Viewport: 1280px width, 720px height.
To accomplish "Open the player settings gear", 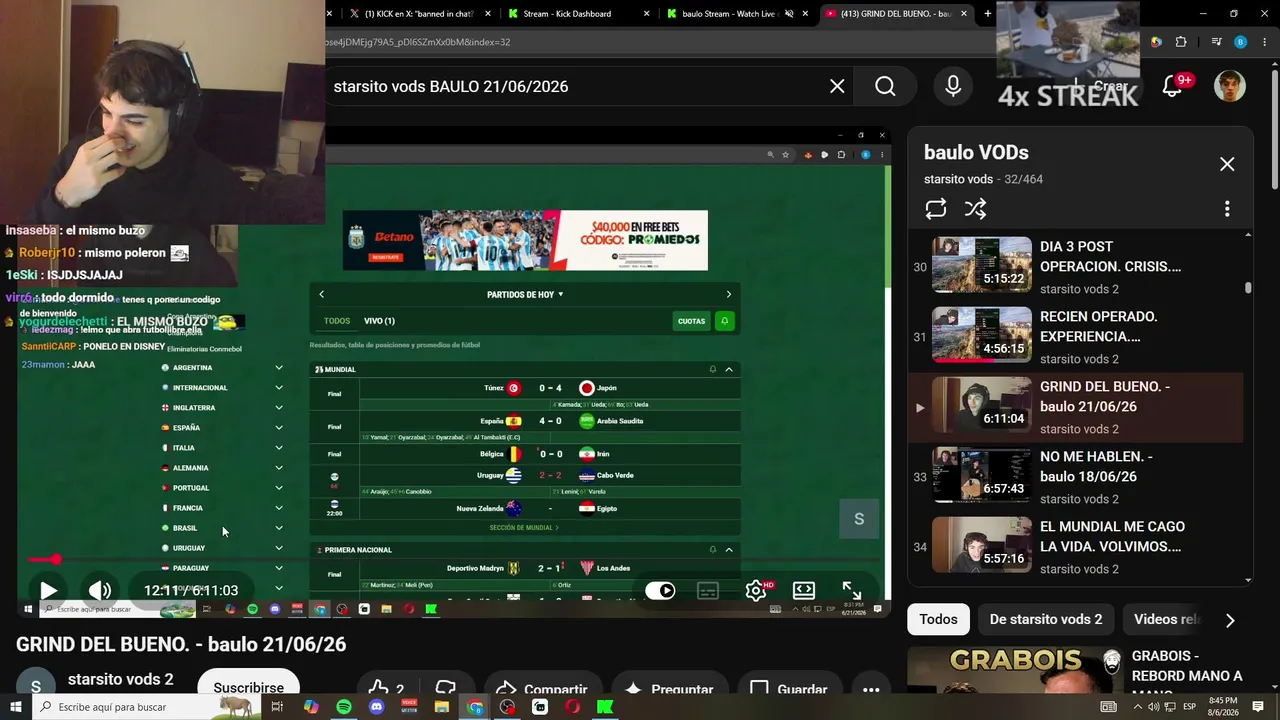I will tap(756, 590).
